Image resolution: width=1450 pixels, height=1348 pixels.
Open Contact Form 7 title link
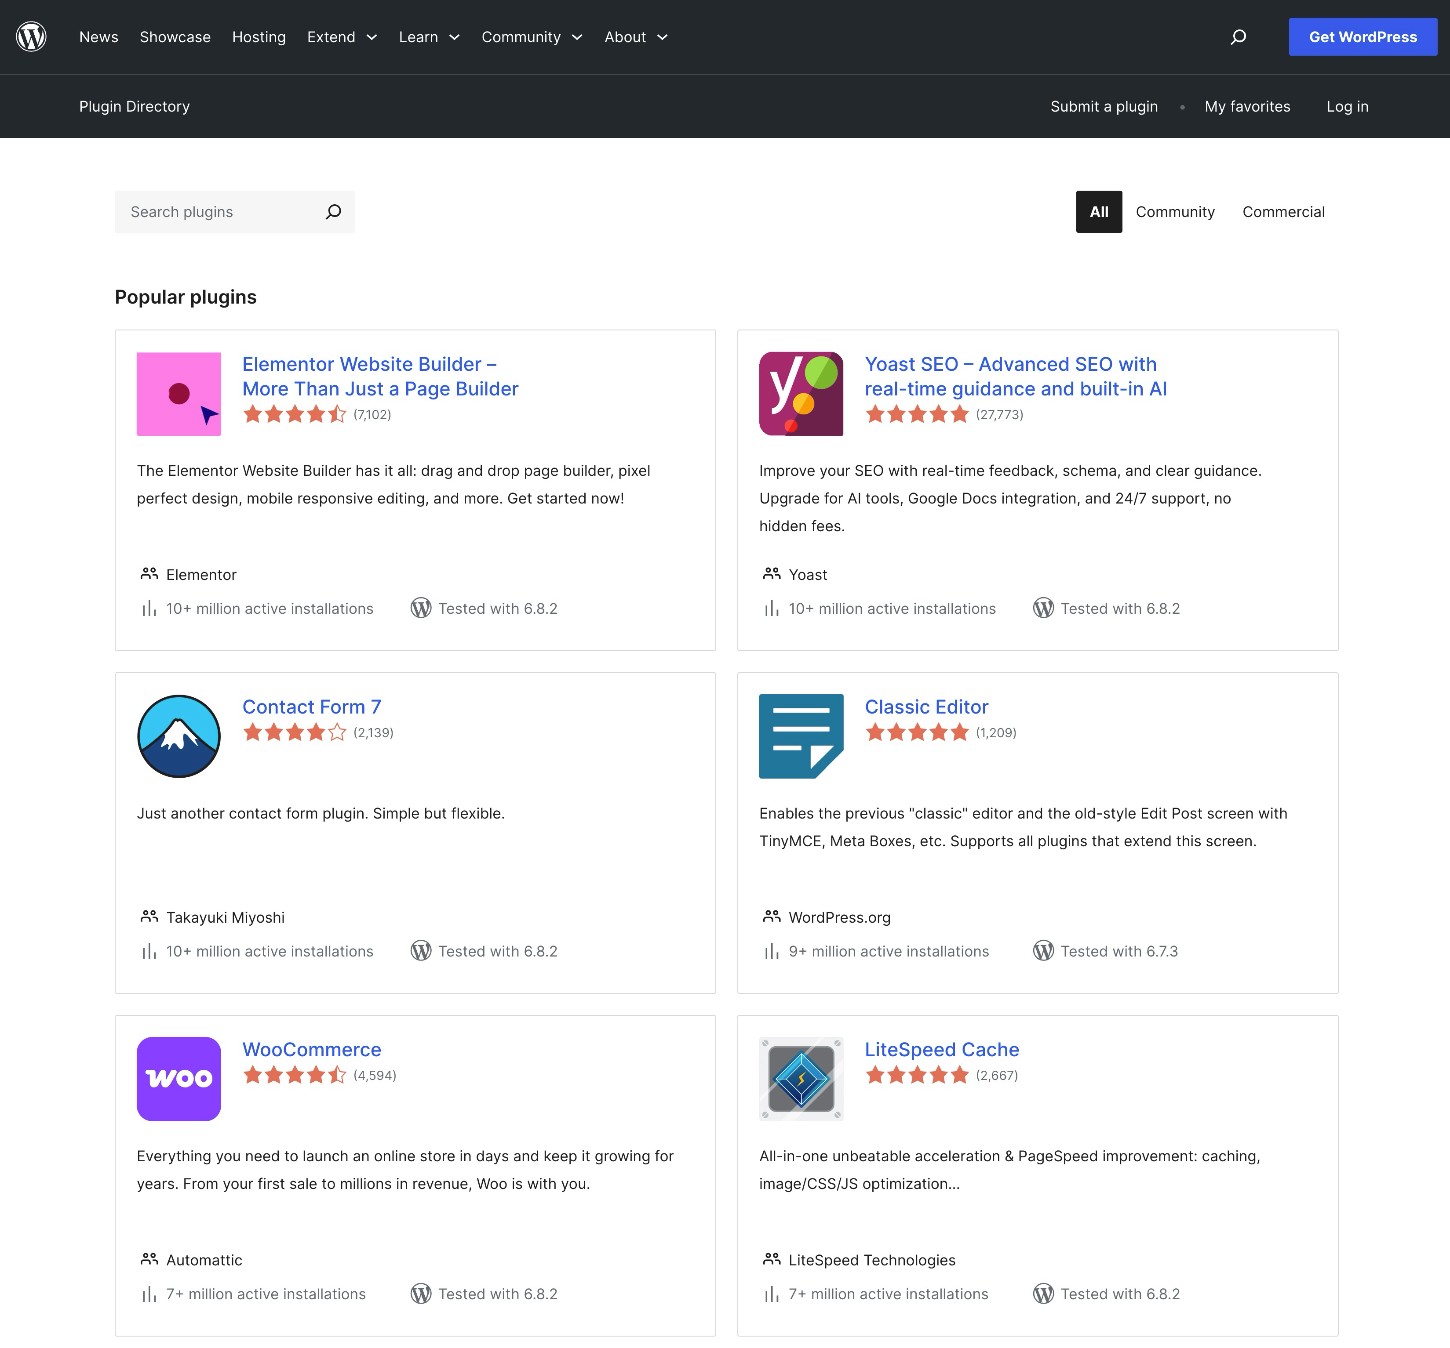click(x=312, y=707)
